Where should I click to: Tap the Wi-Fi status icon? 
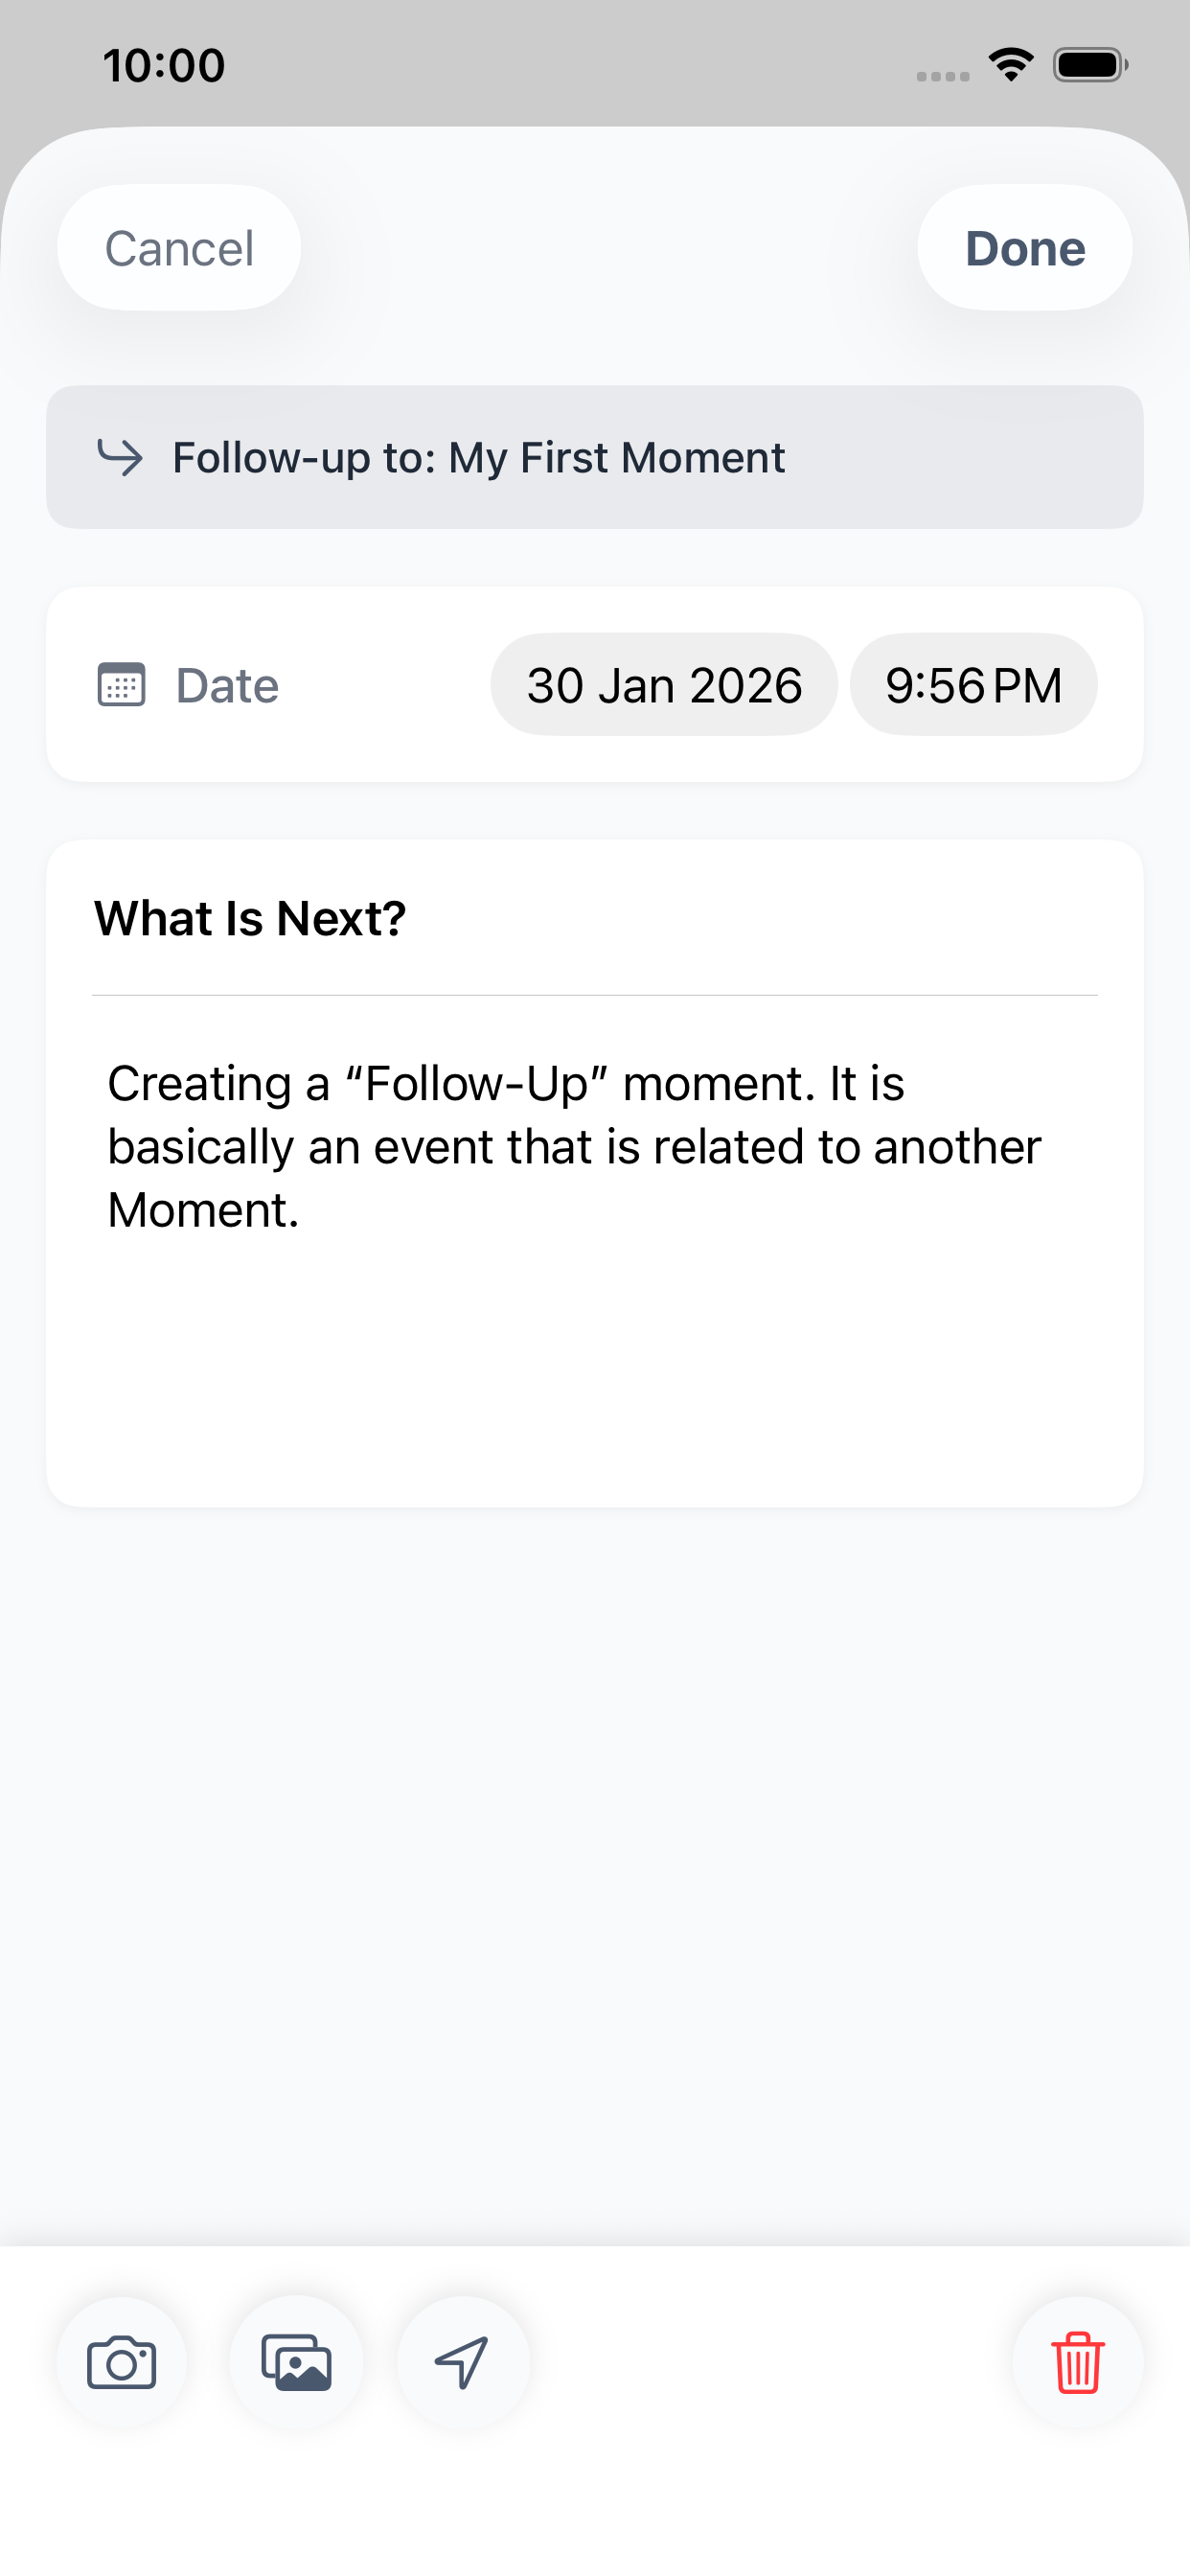pos(1011,65)
